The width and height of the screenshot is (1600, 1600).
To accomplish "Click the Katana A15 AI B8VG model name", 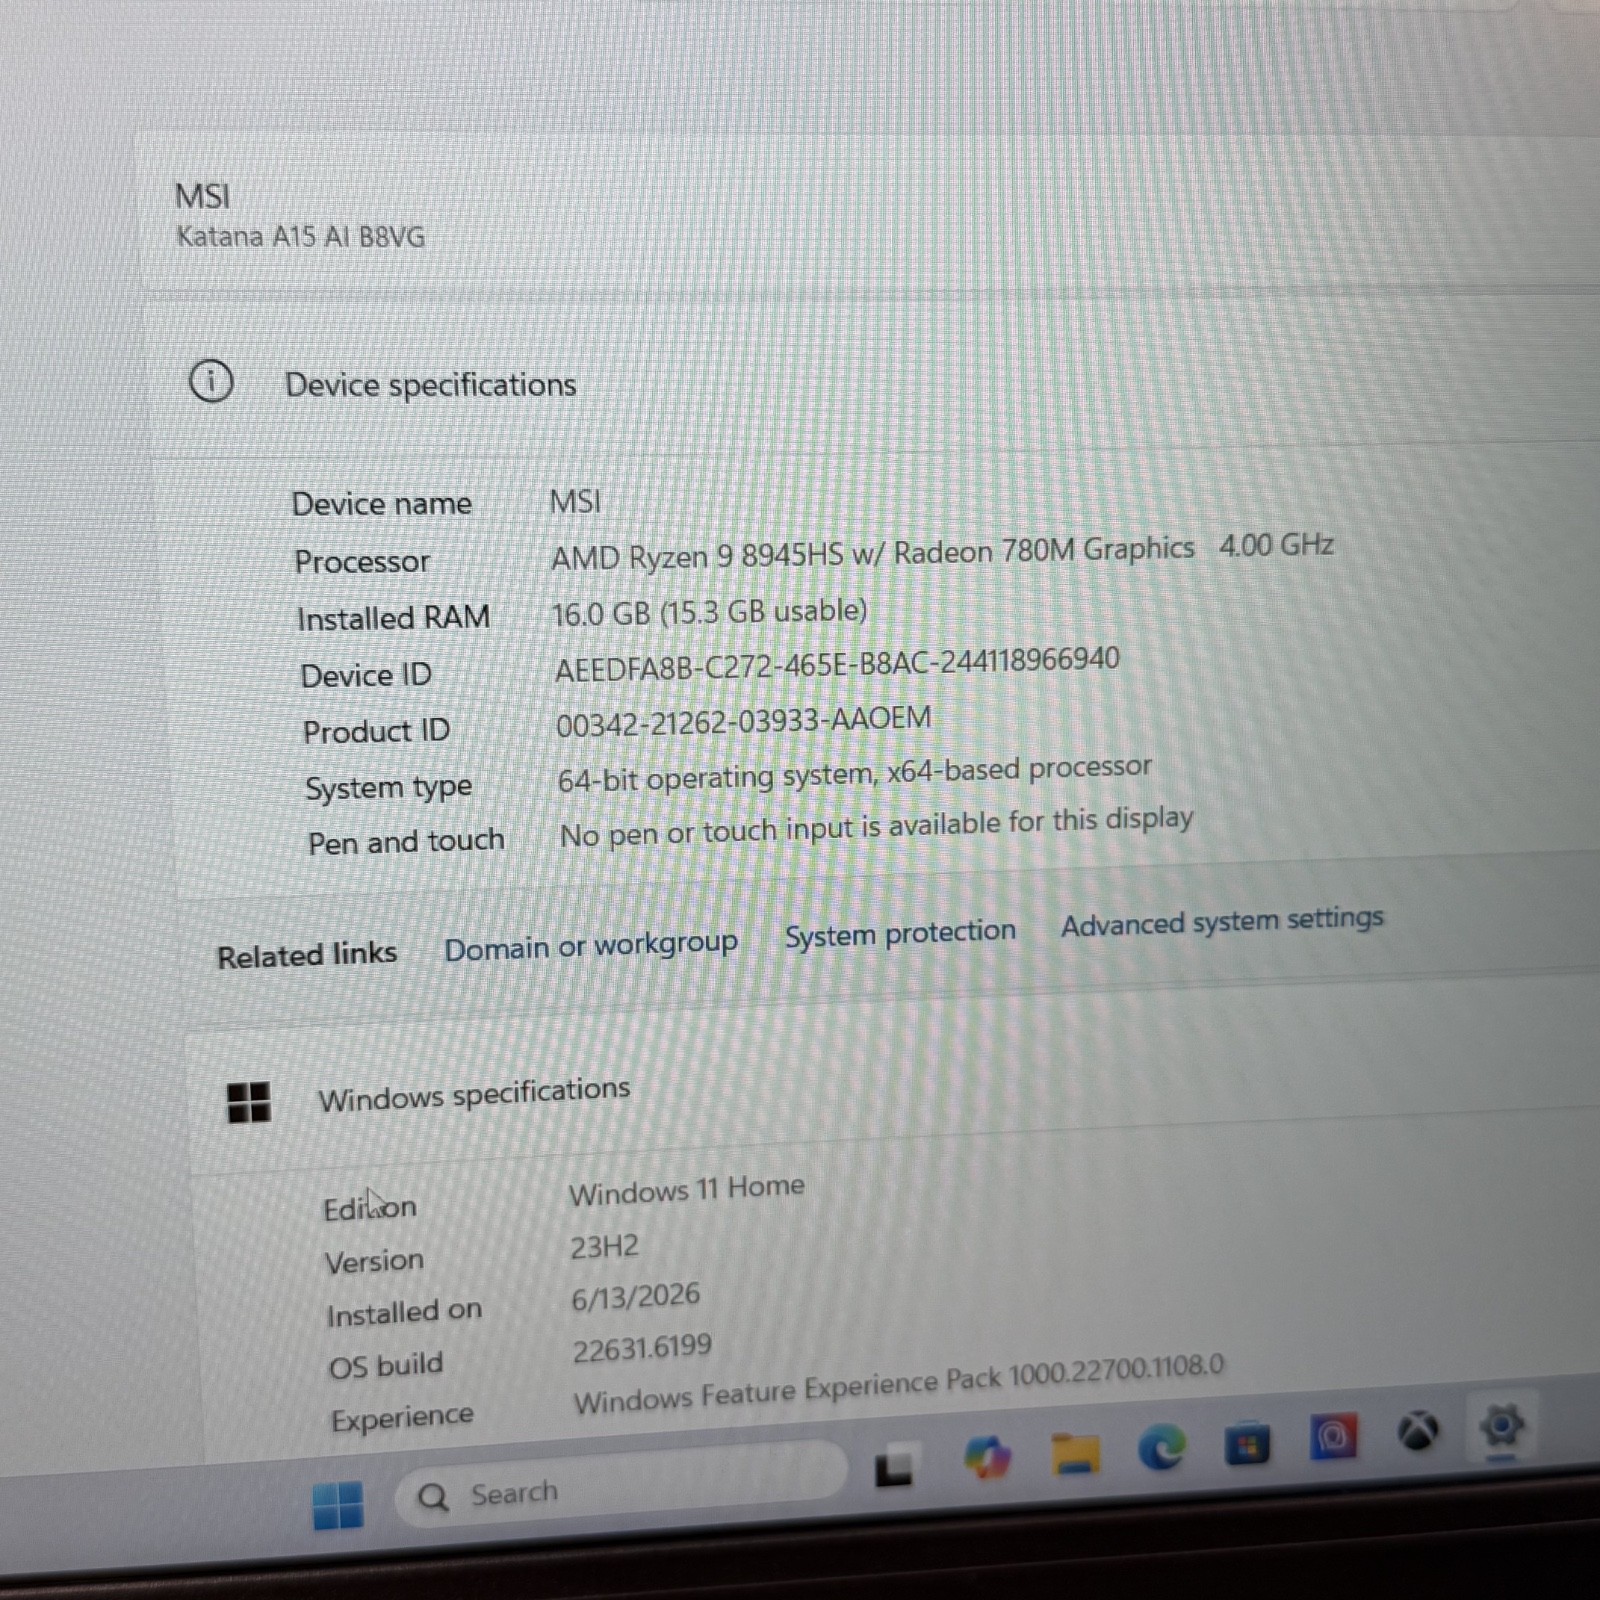I will coord(300,236).
